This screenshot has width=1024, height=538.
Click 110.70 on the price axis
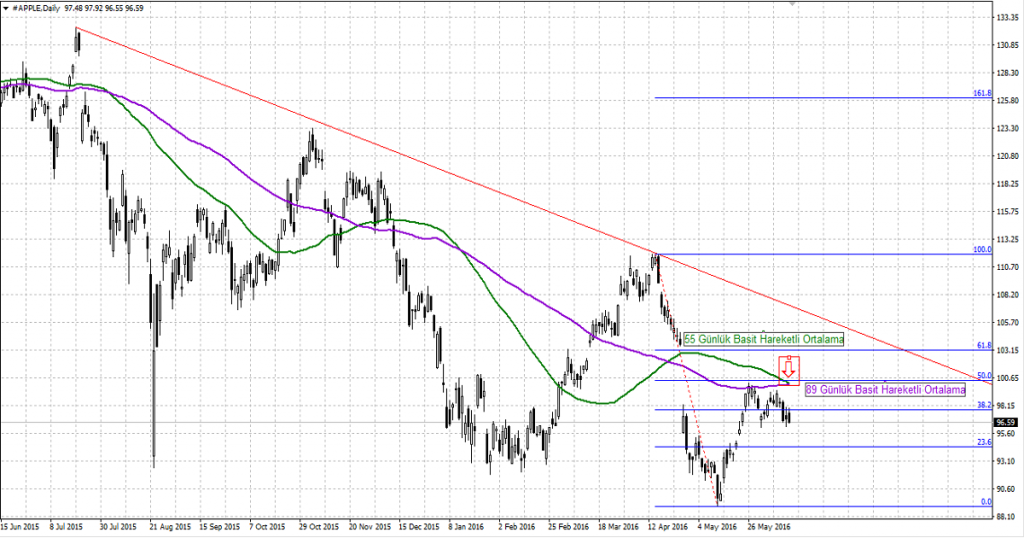pos(1008,267)
